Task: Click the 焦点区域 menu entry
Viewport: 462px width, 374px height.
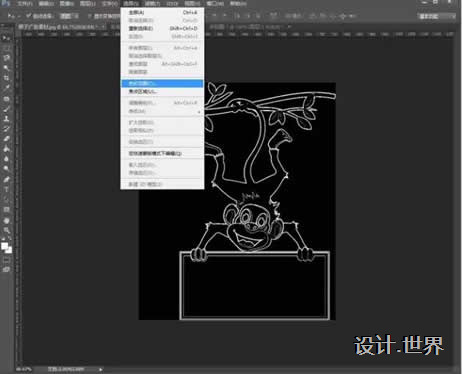Action: (162, 91)
